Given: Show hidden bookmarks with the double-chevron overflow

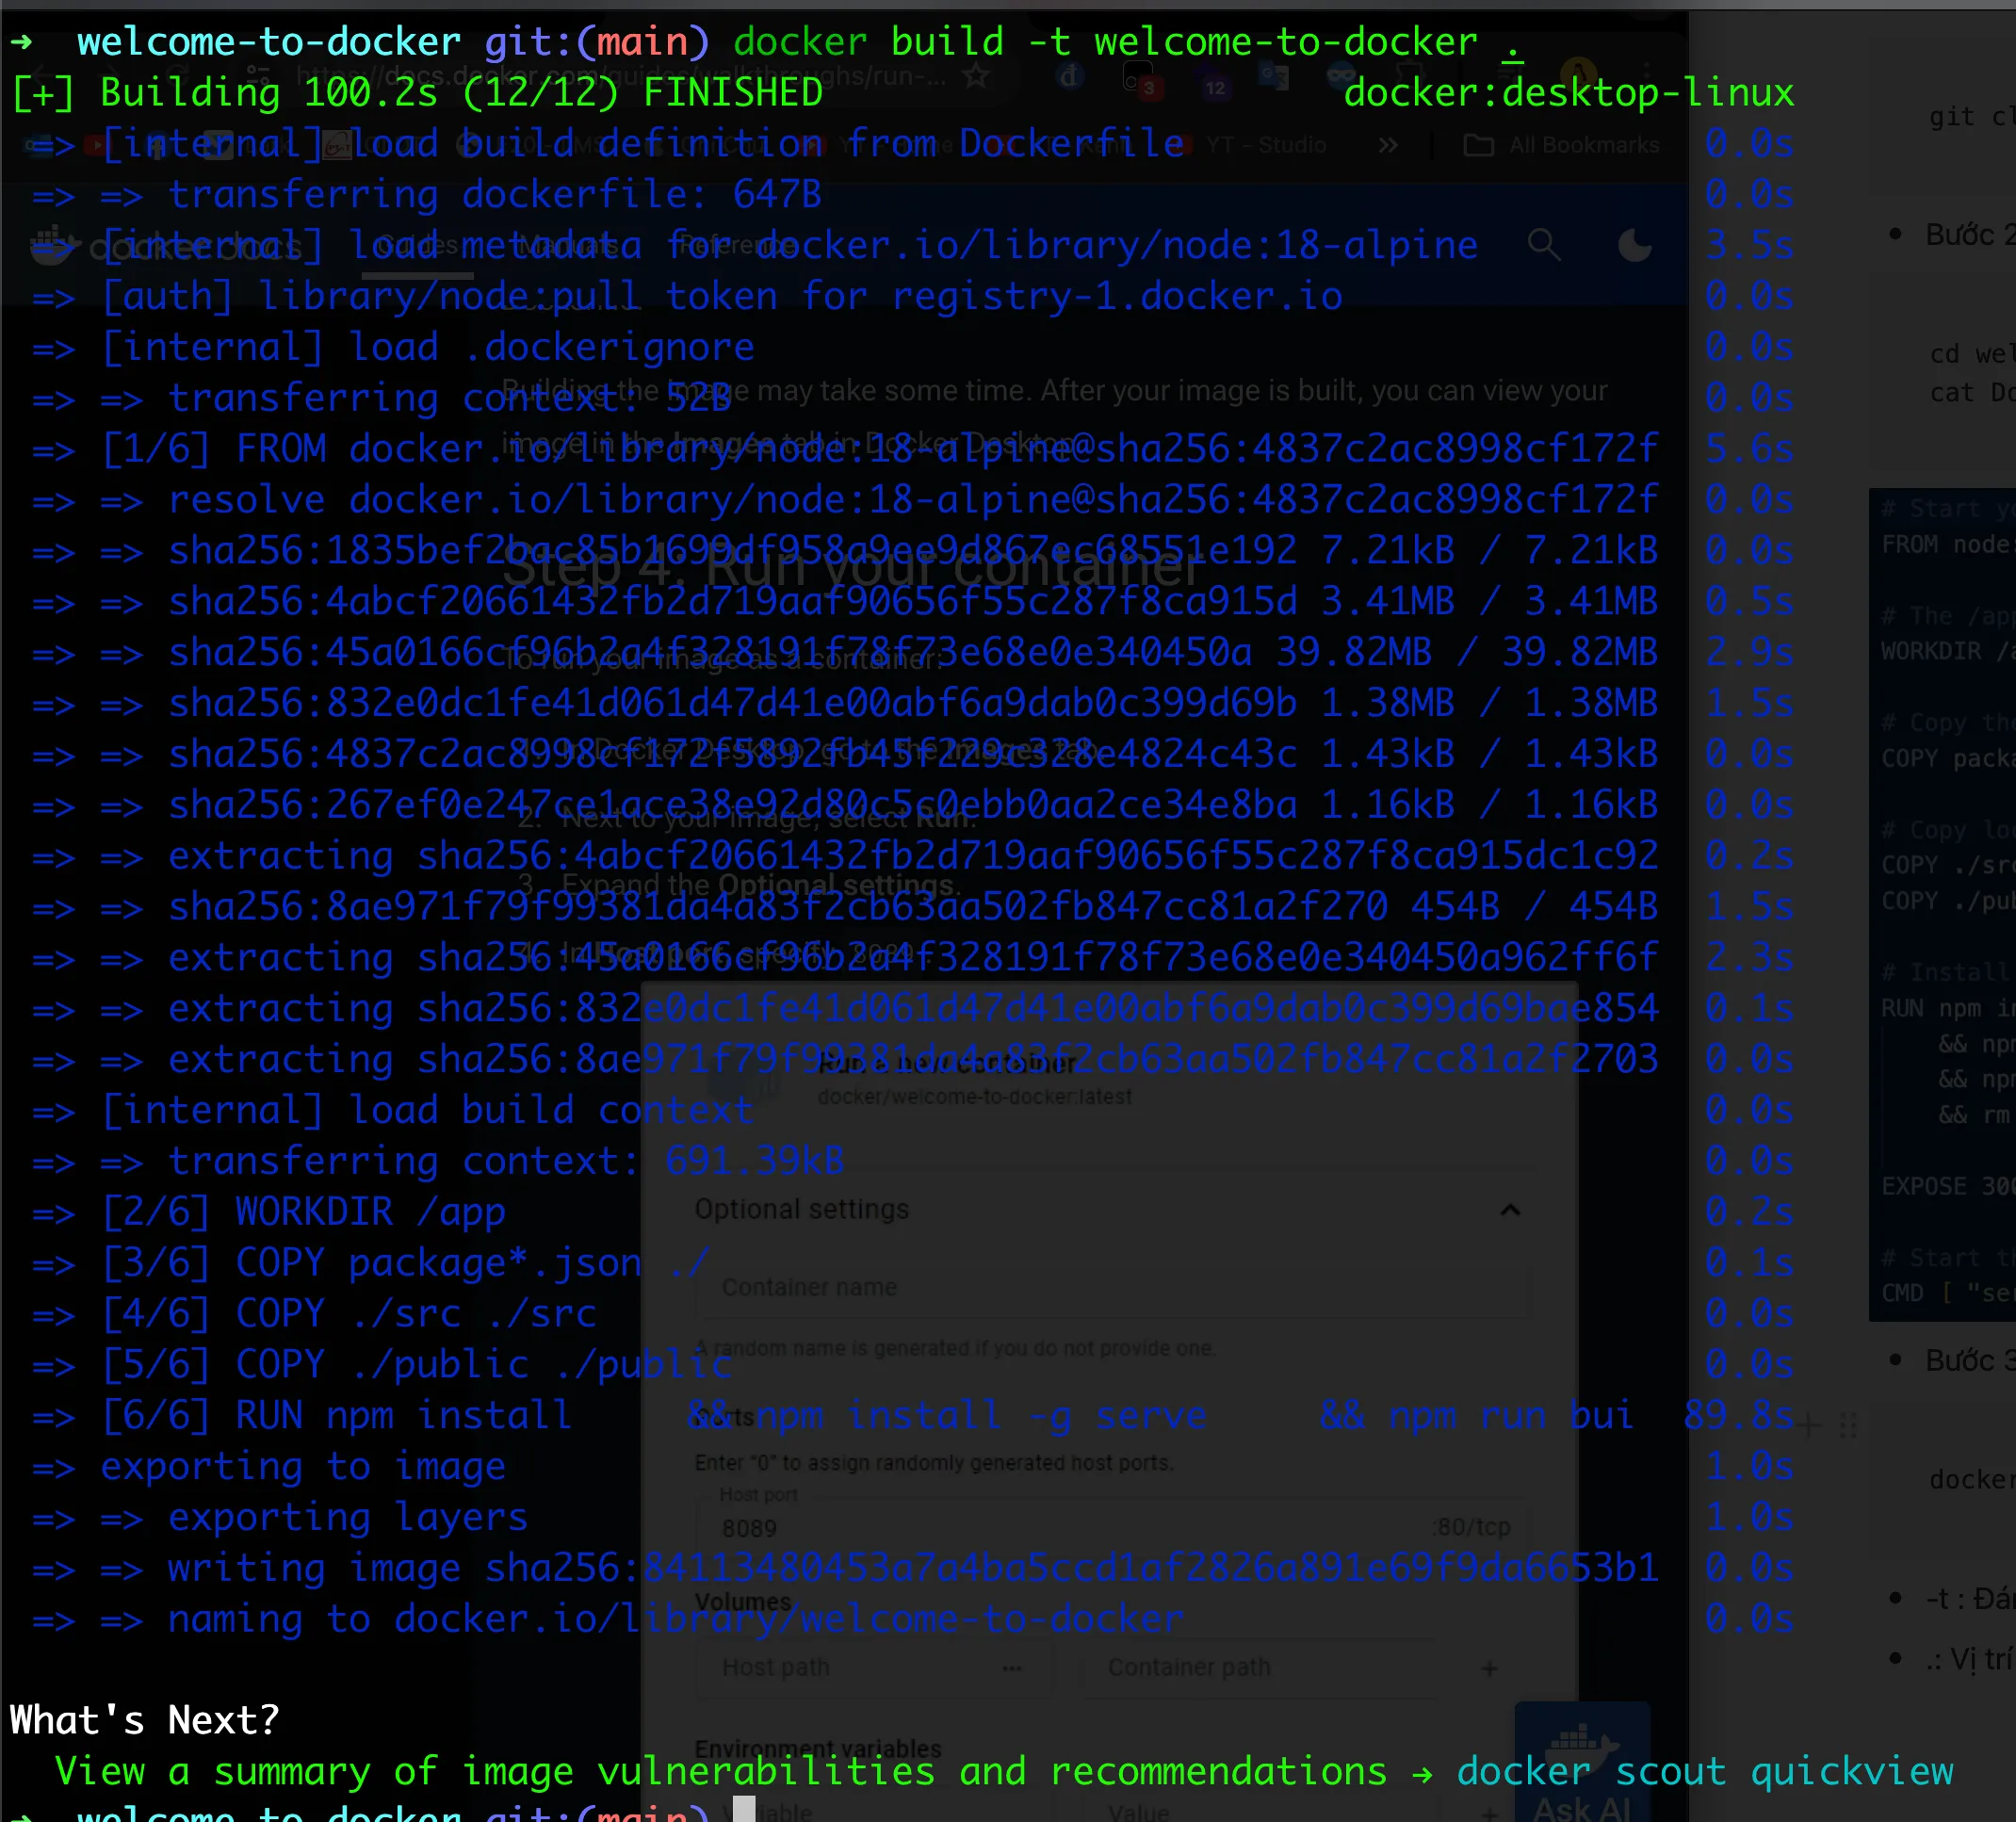Looking at the screenshot, I should (1388, 145).
